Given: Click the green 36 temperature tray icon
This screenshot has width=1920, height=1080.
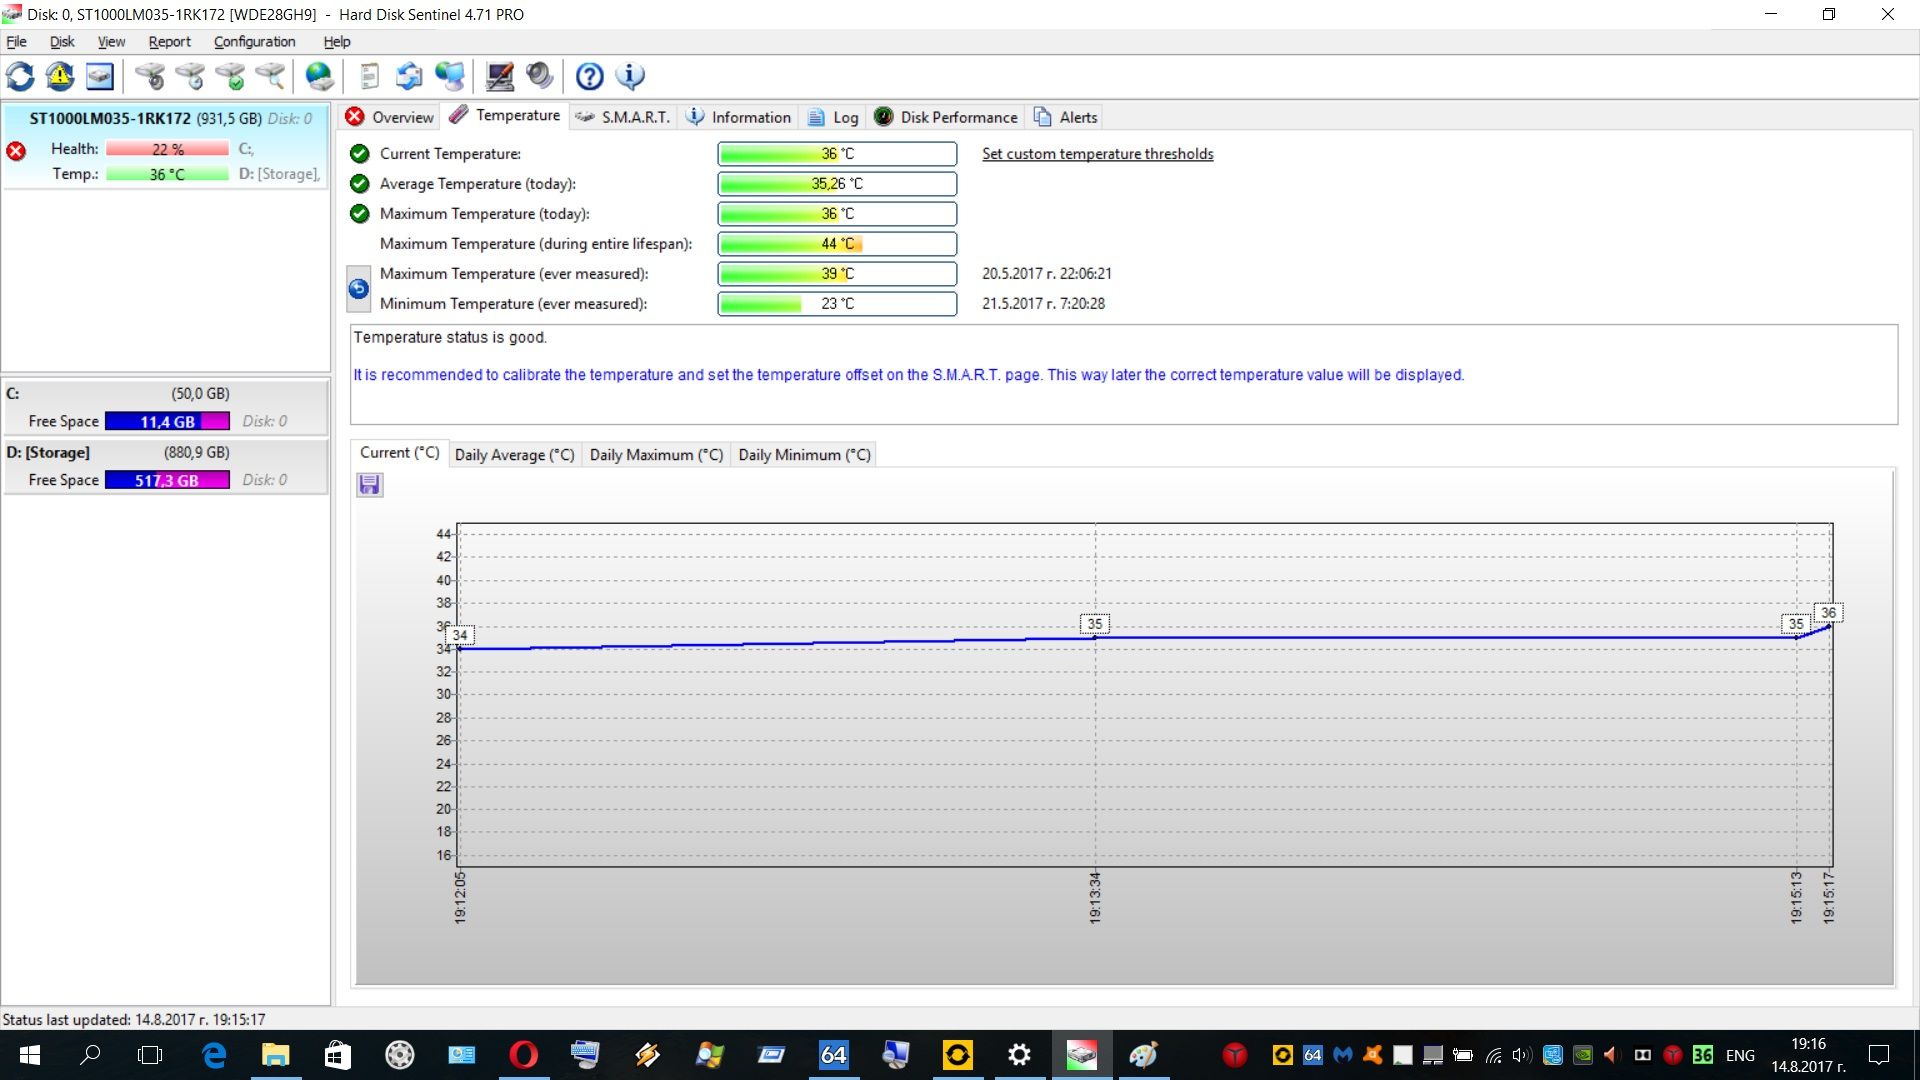Looking at the screenshot, I should pos(1703,1055).
